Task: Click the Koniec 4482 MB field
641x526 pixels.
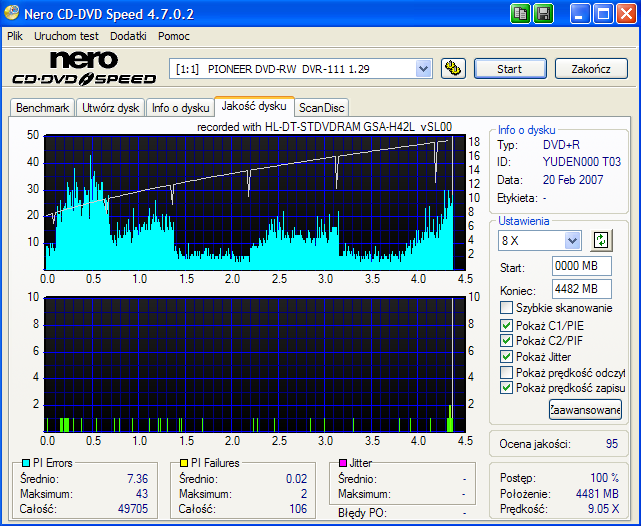Action: 581,289
